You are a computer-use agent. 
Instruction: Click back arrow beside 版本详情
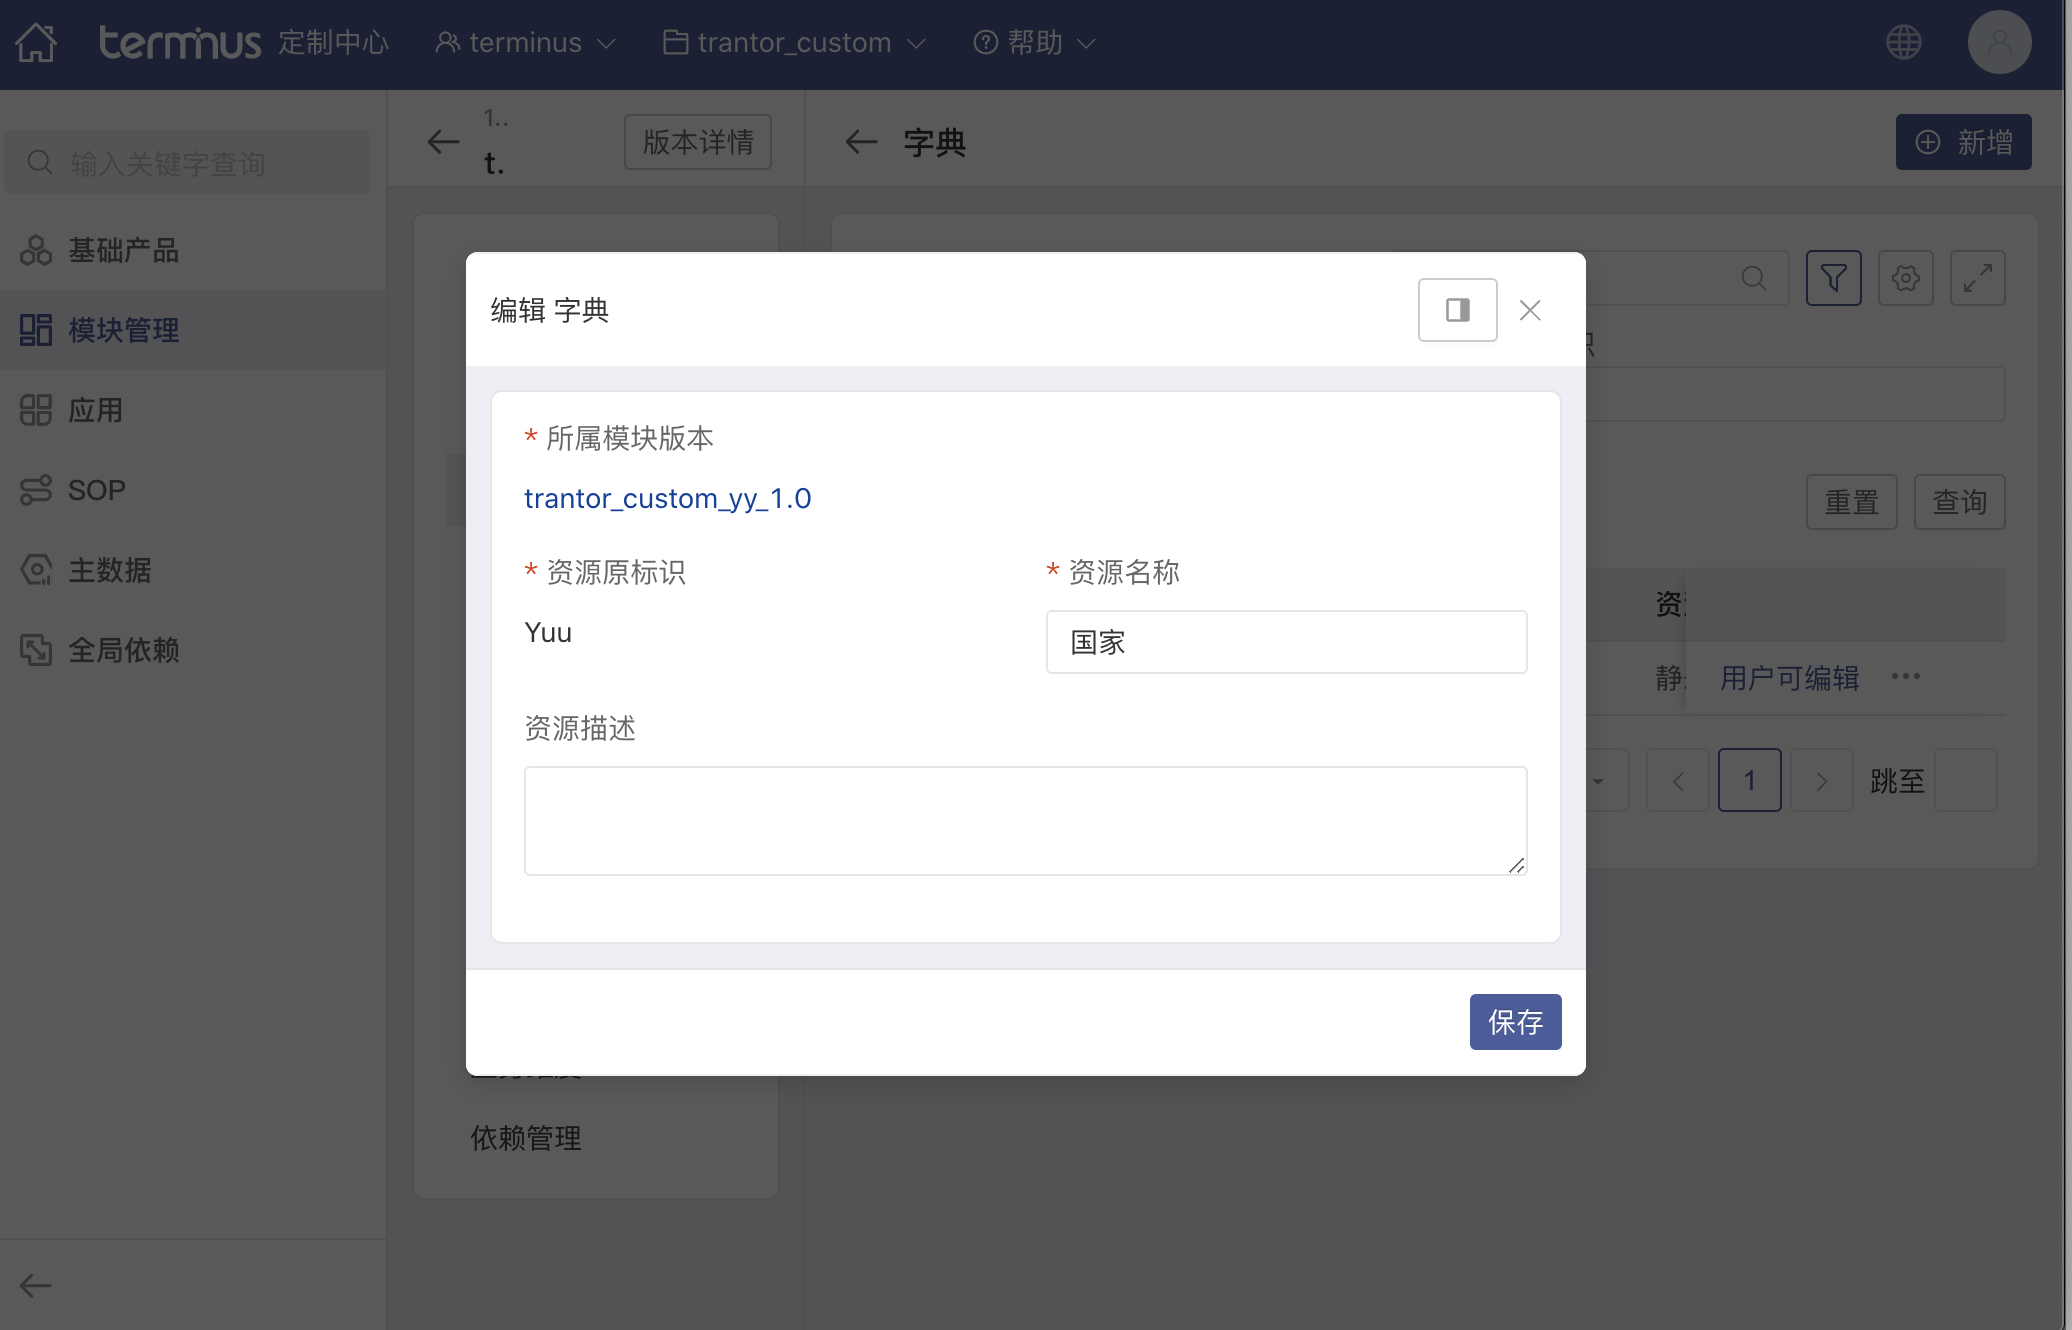pos(443,142)
